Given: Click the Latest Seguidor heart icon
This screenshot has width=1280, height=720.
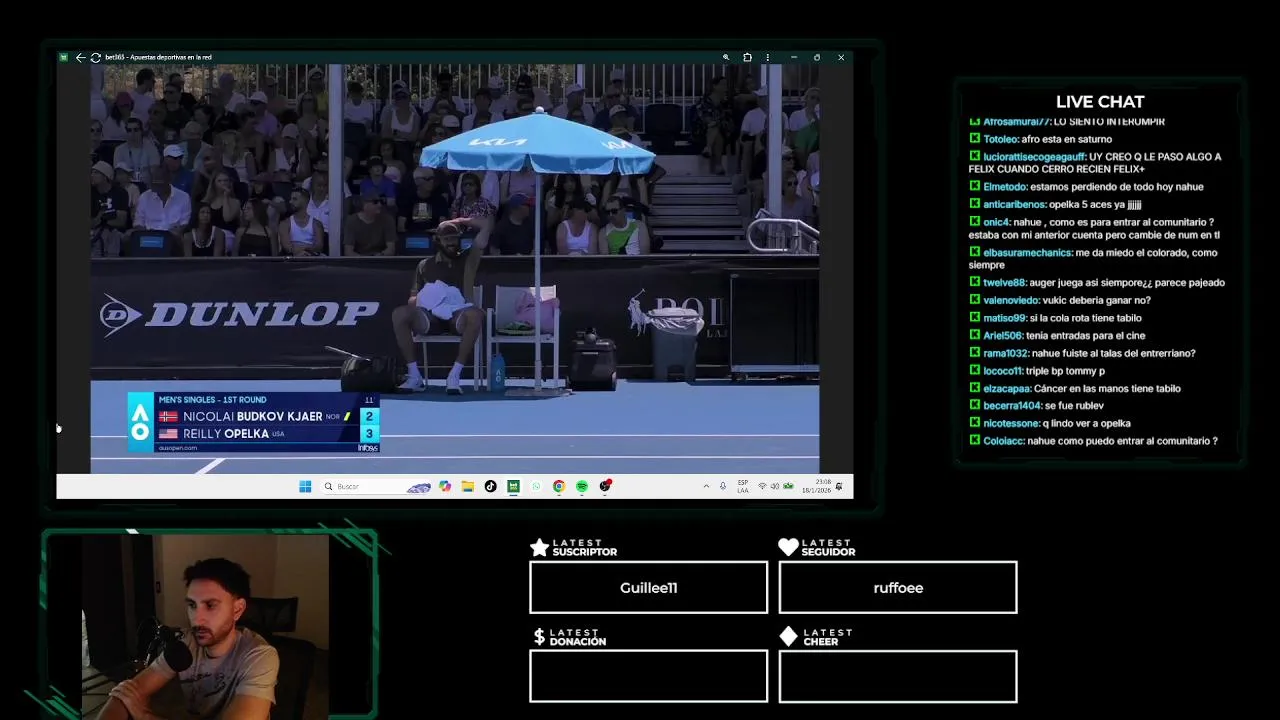Looking at the screenshot, I should [x=788, y=547].
